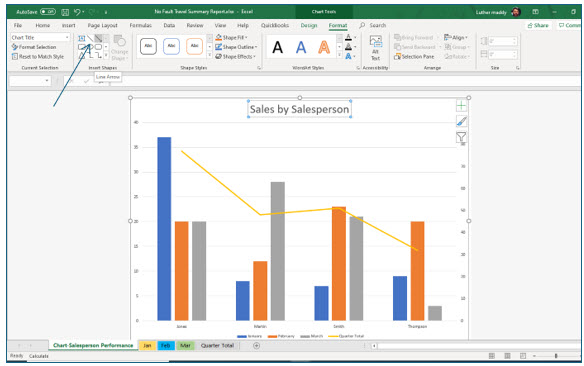584x366 pixels.
Task: Click Format Selection
Action: click(34, 47)
